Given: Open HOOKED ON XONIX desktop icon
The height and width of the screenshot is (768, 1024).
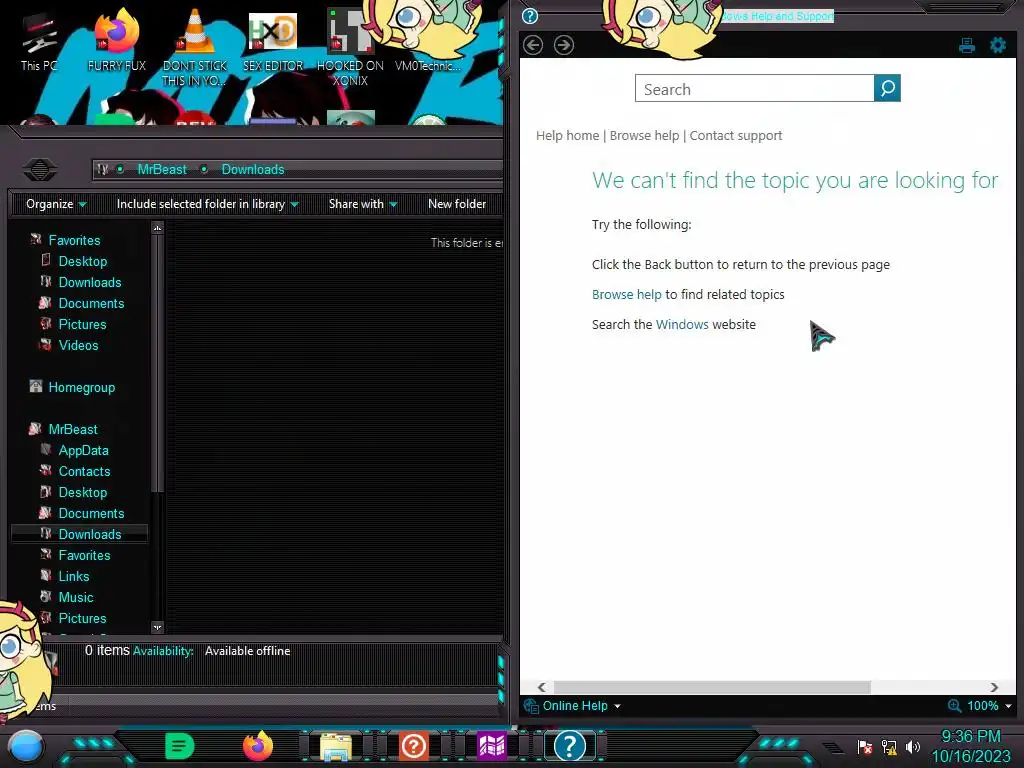Looking at the screenshot, I should 350,48.
